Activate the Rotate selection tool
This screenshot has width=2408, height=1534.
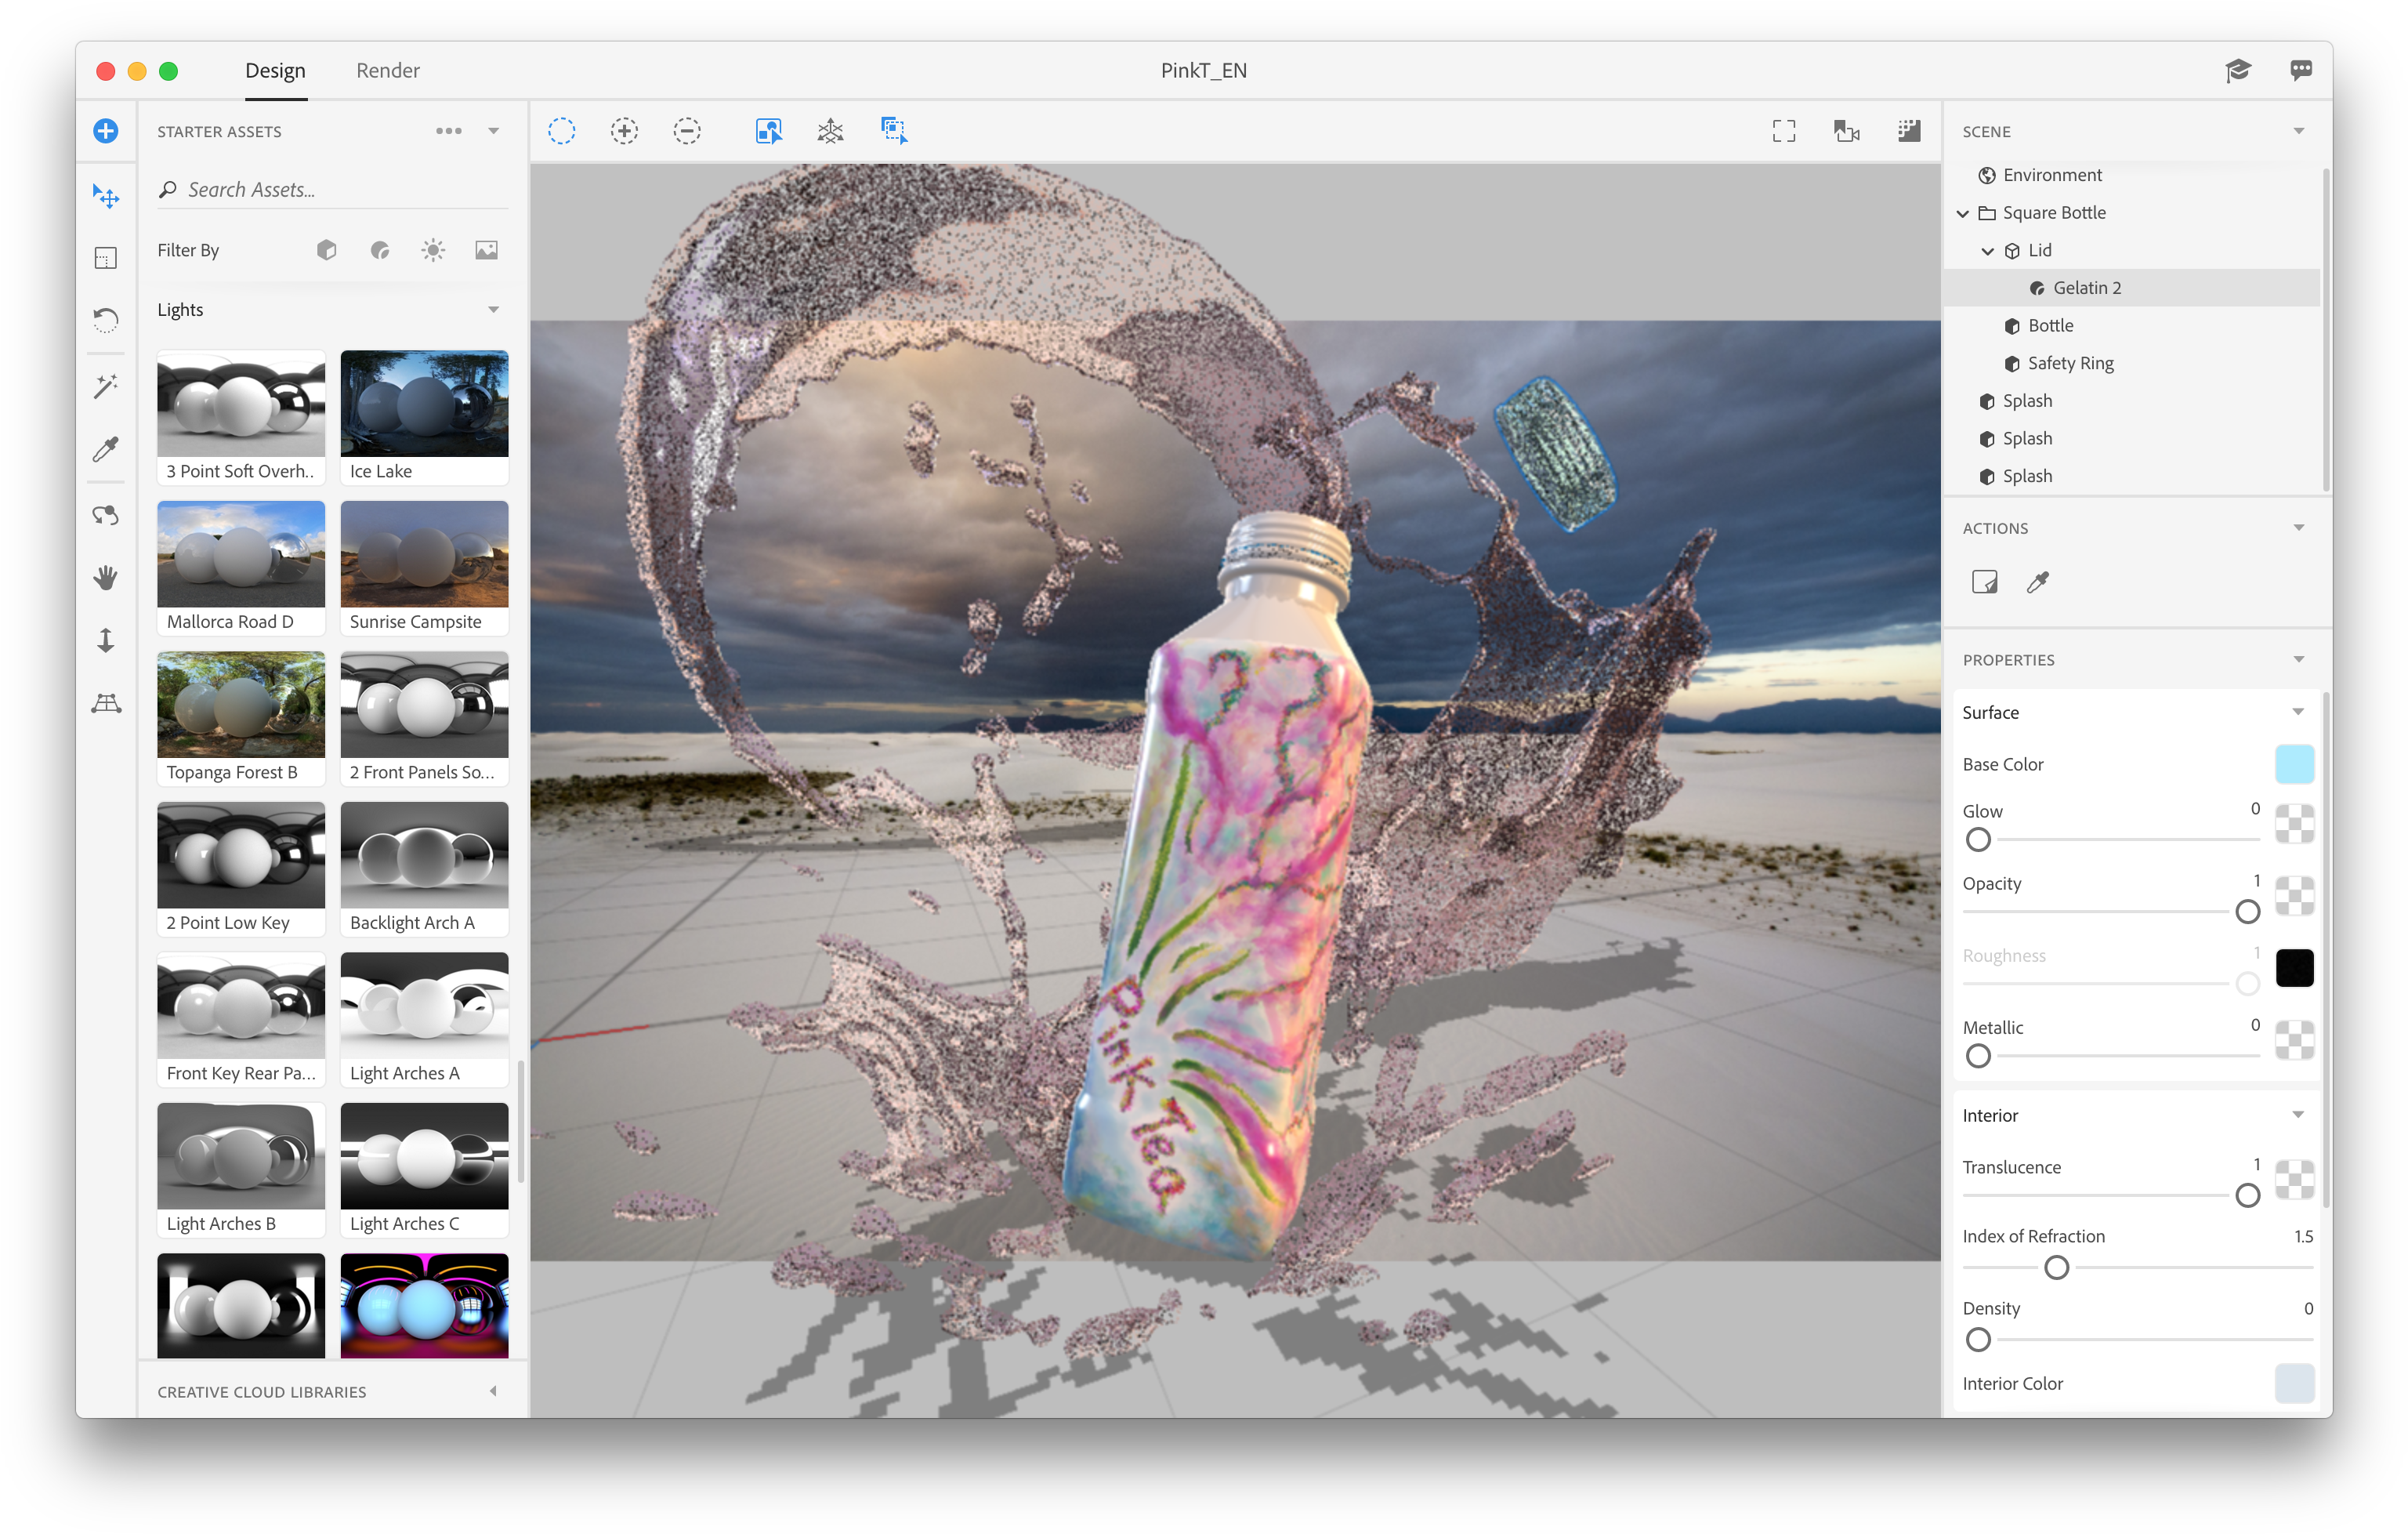click(x=106, y=320)
